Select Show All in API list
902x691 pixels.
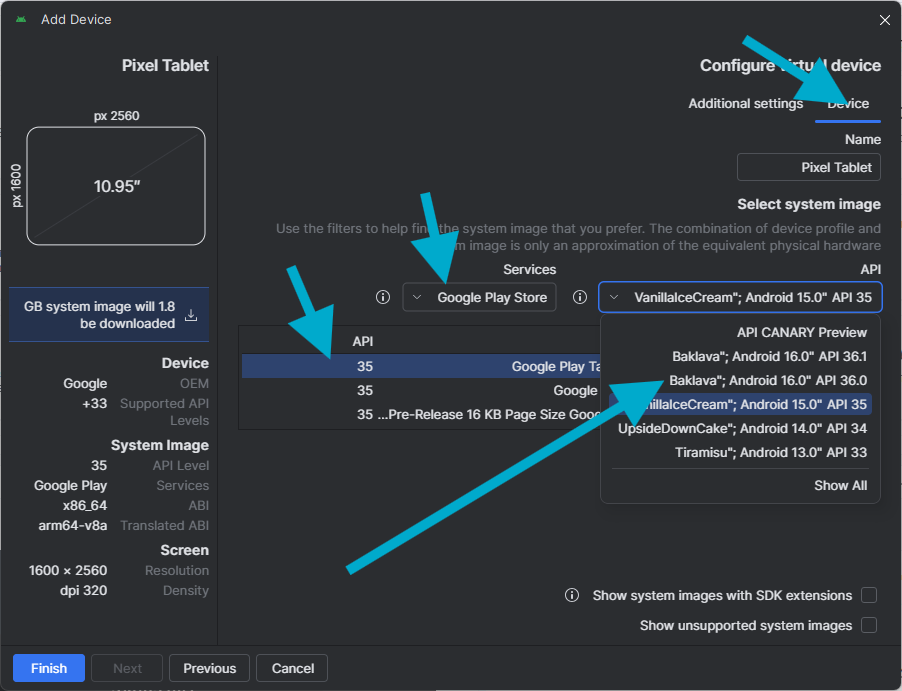pyautogui.click(x=840, y=485)
